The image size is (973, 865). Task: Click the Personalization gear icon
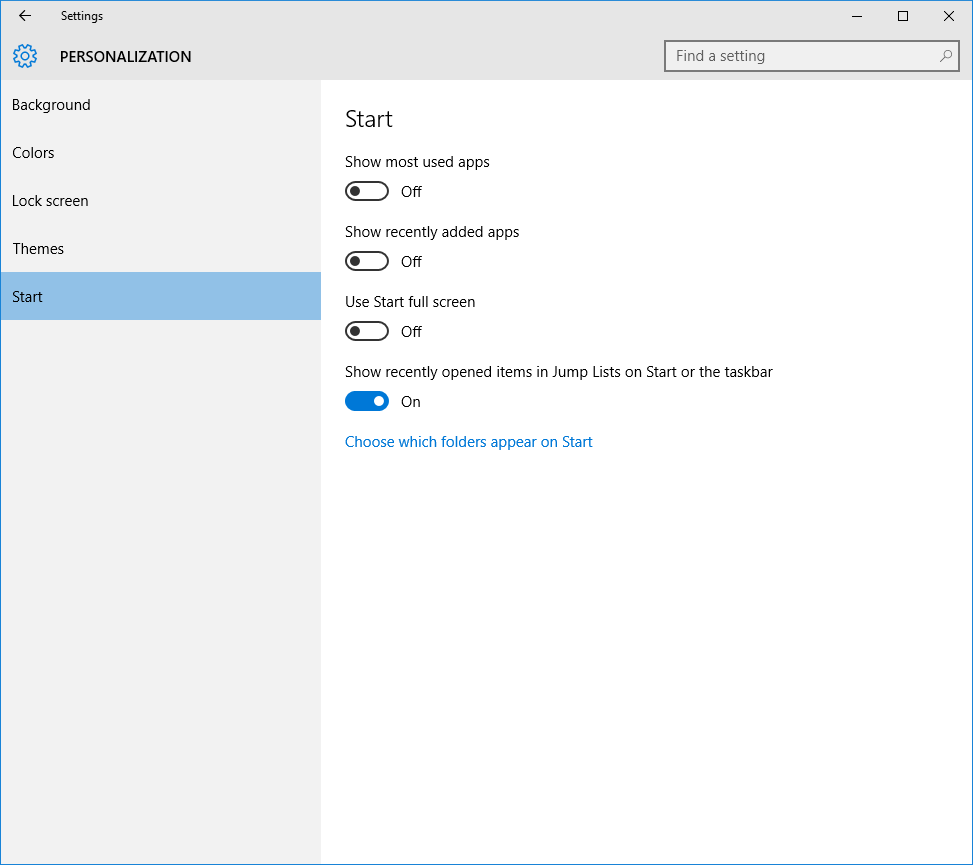25,56
